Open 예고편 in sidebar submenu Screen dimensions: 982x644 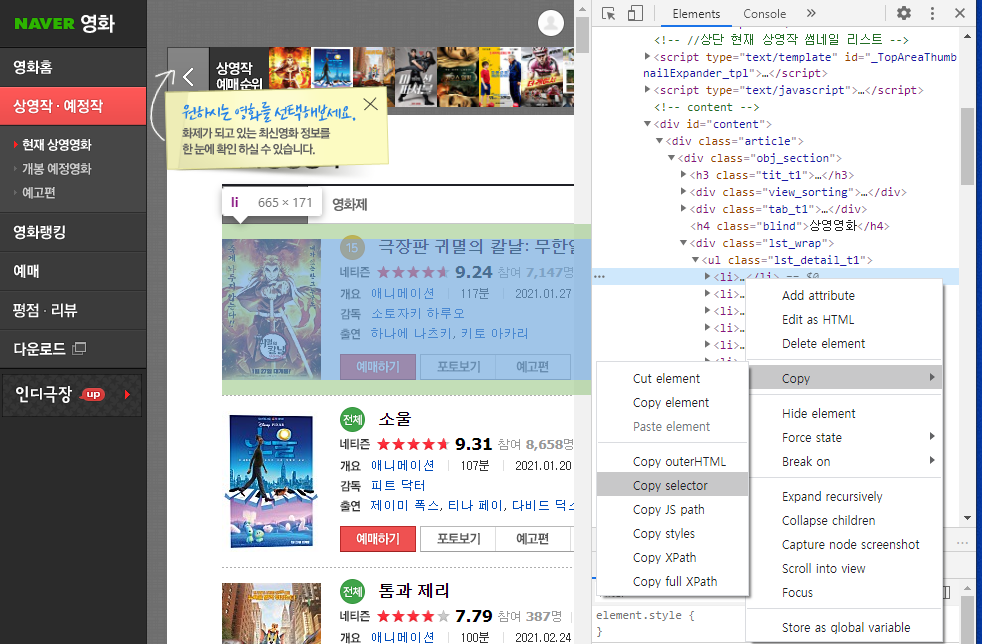click(x=39, y=192)
